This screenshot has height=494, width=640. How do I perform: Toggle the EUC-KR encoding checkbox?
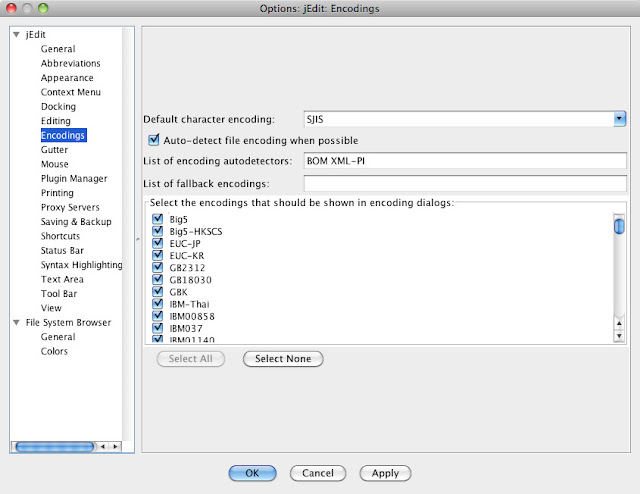click(x=158, y=255)
